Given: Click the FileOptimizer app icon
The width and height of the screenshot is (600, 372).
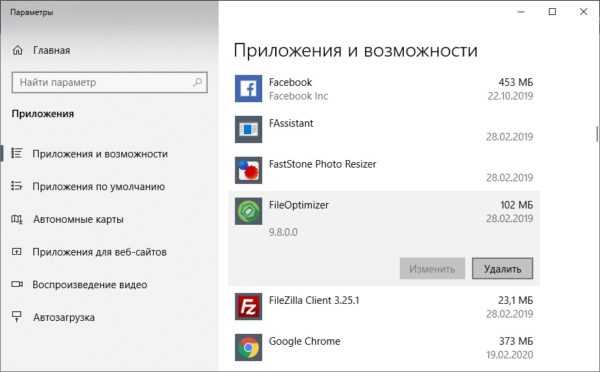Looking at the screenshot, I should pos(248,211).
